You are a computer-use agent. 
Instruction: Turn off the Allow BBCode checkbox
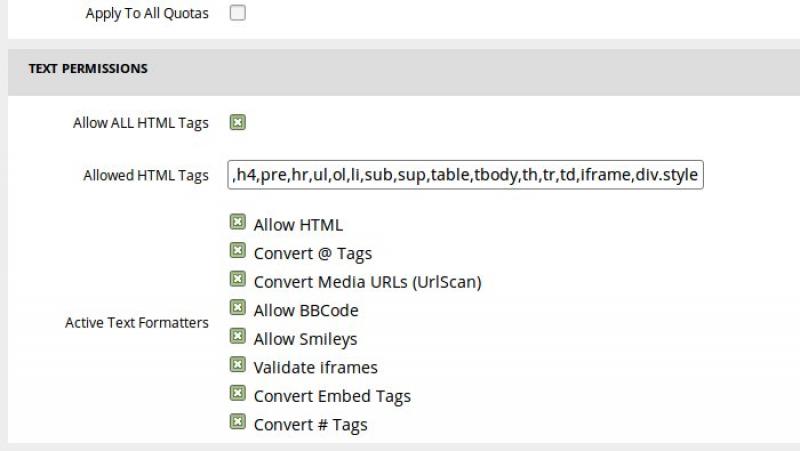pyautogui.click(x=238, y=308)
